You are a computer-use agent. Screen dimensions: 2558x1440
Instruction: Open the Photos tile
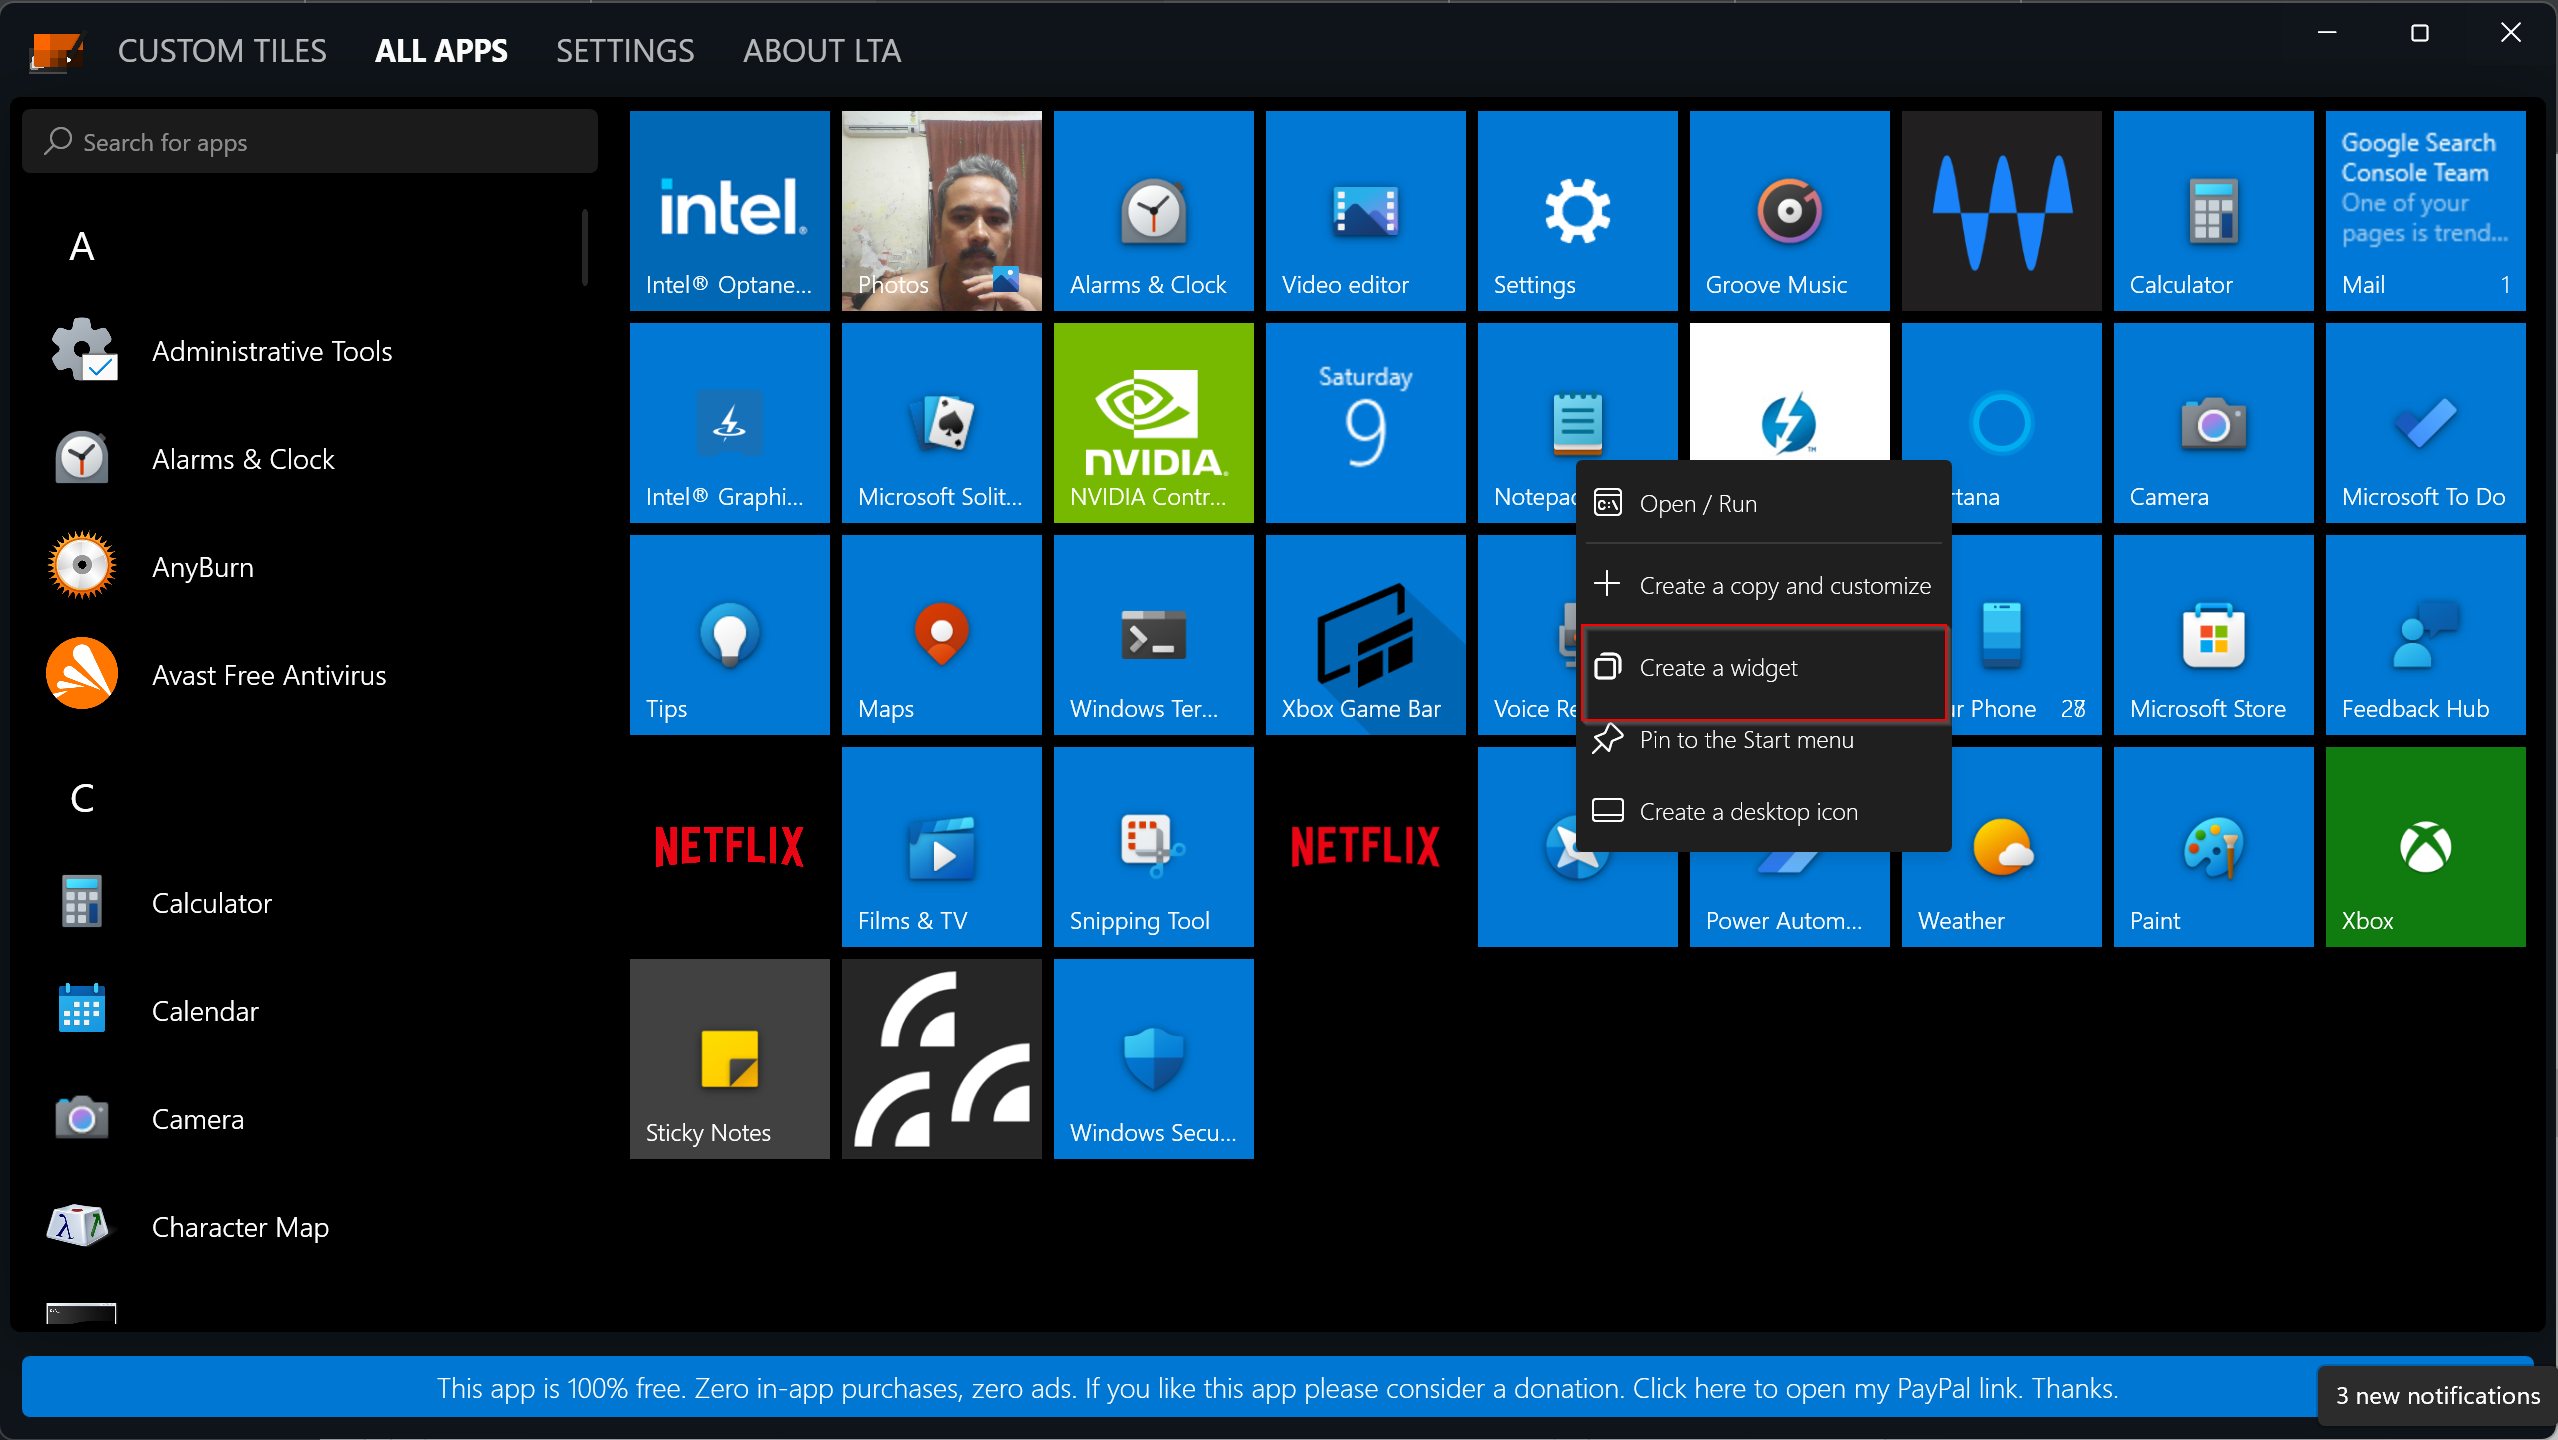pyautogui.click(x=941, y=211)
